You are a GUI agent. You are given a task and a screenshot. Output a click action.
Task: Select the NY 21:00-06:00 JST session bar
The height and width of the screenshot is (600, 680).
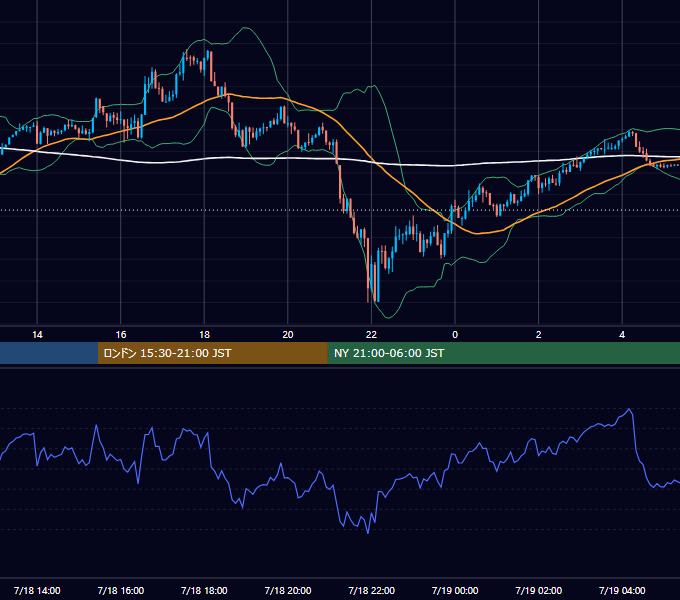click(503, 353)
